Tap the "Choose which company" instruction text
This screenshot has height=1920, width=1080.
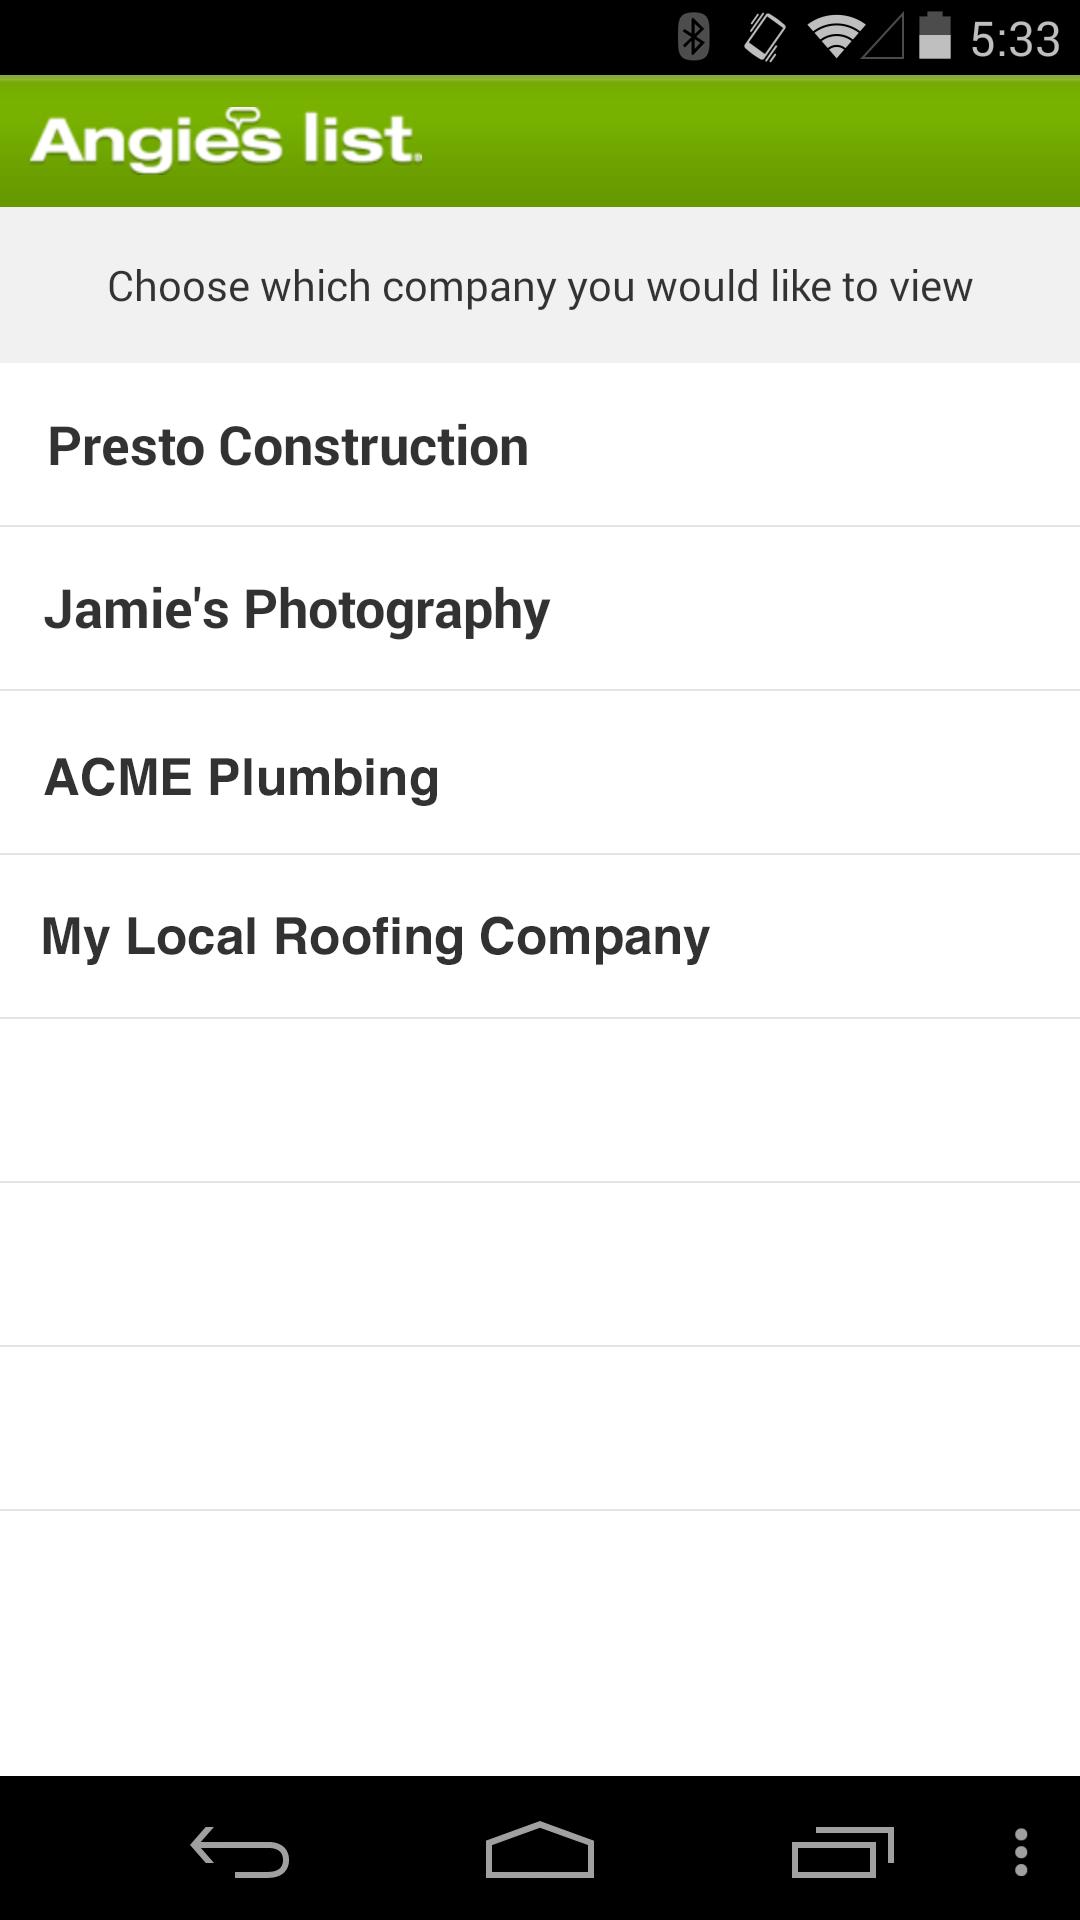(x=540, y=287)
